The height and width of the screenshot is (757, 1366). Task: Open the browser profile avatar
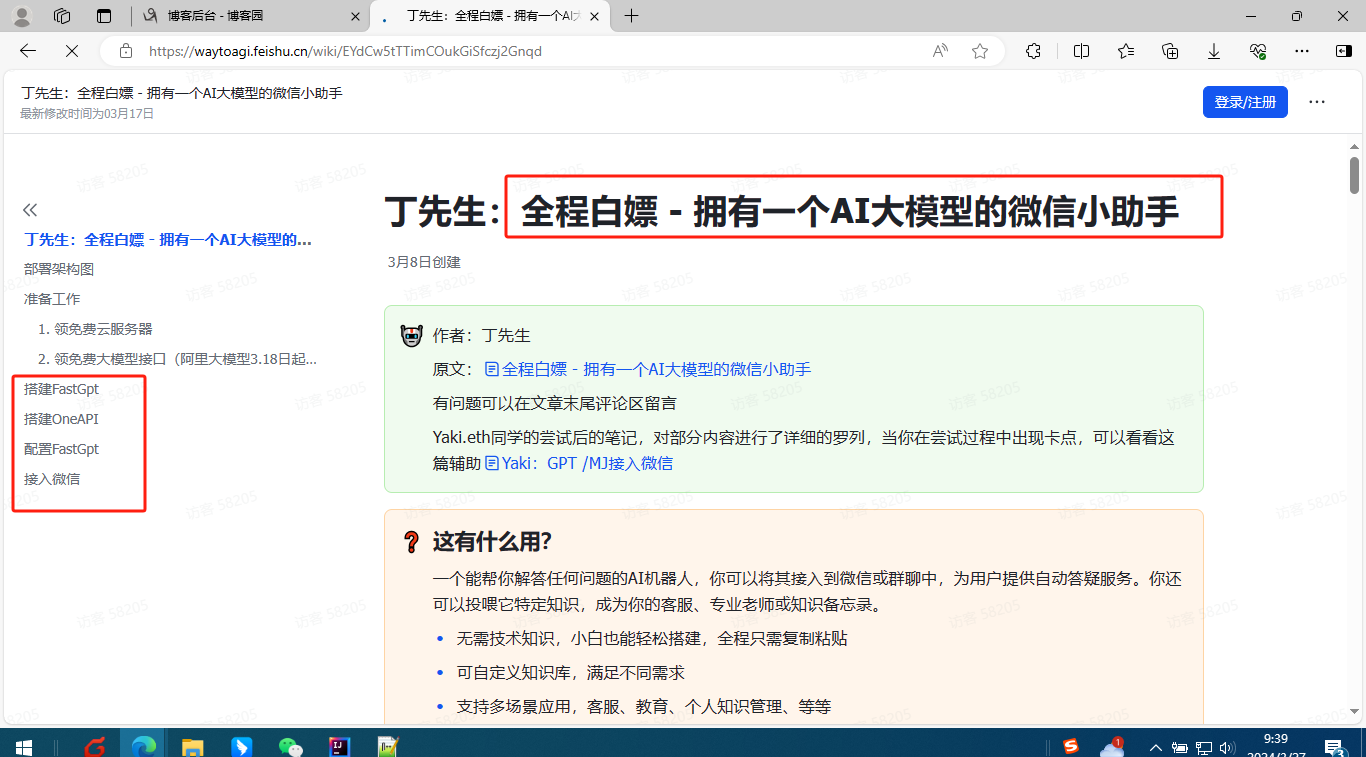(x=22, y=16)
